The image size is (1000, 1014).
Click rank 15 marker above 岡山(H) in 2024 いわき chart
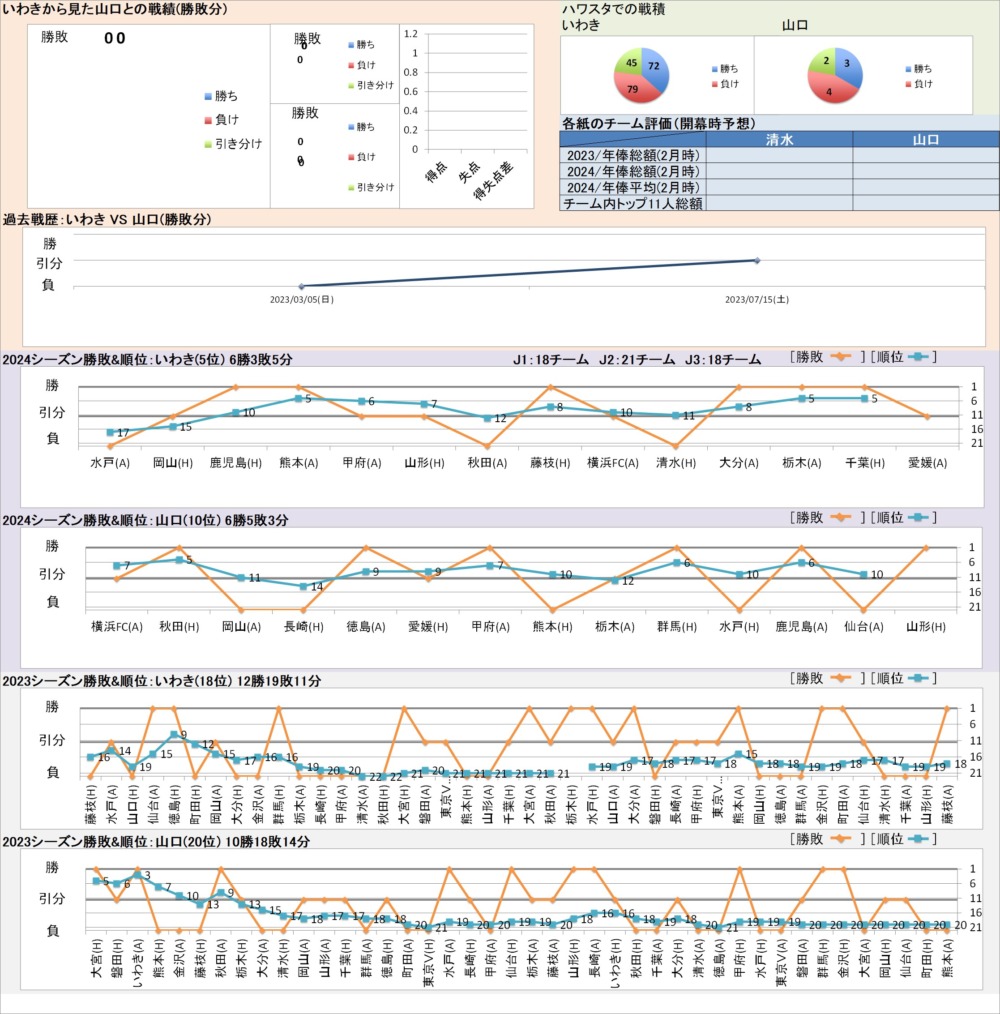173,427
